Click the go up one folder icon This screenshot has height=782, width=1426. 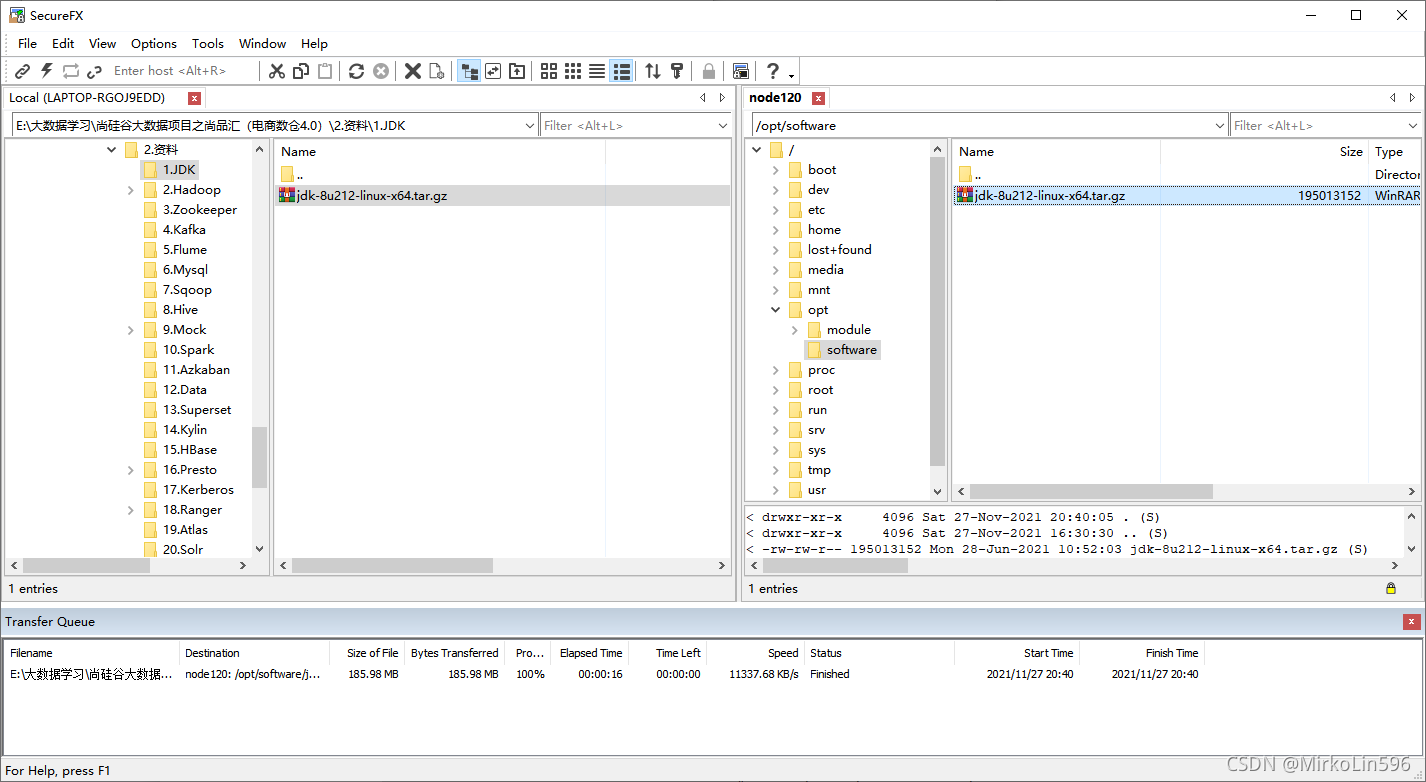(x=517, y=71)
